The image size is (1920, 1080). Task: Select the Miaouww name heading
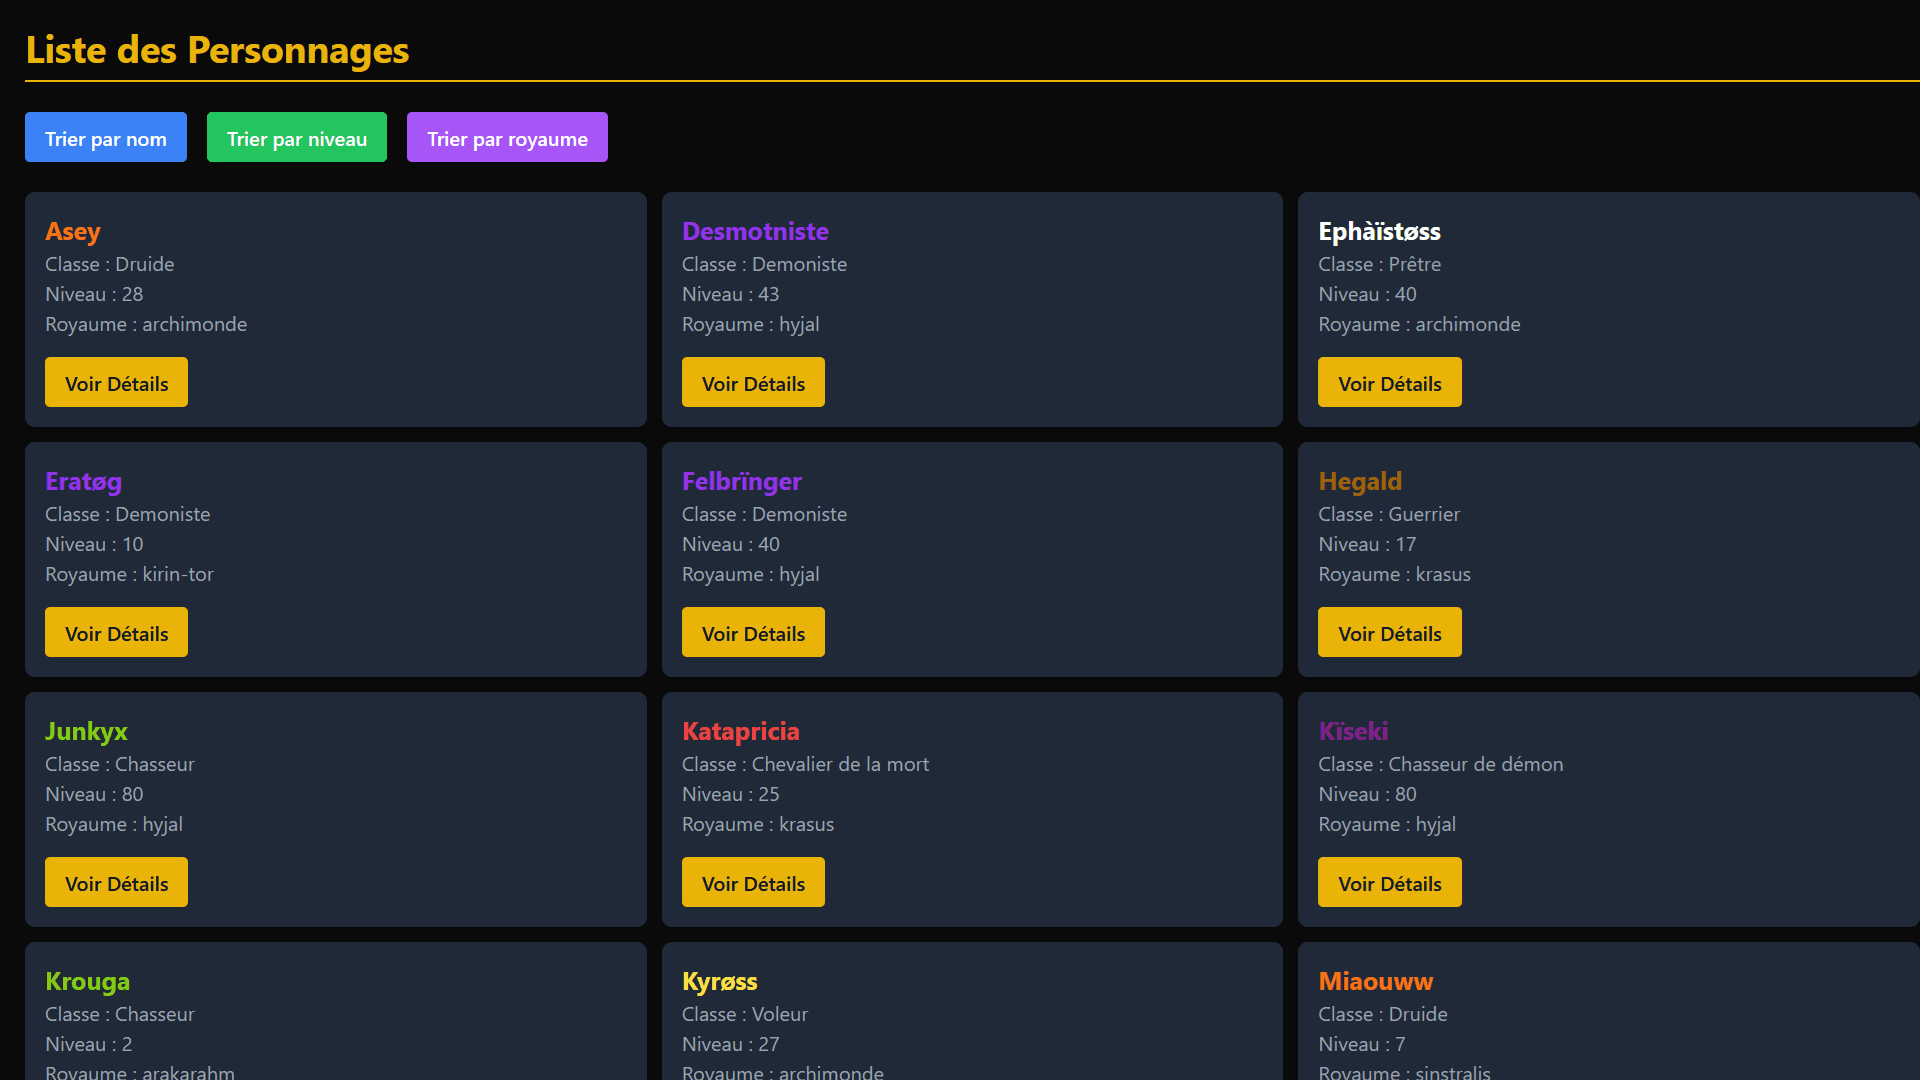point(1375,981)
